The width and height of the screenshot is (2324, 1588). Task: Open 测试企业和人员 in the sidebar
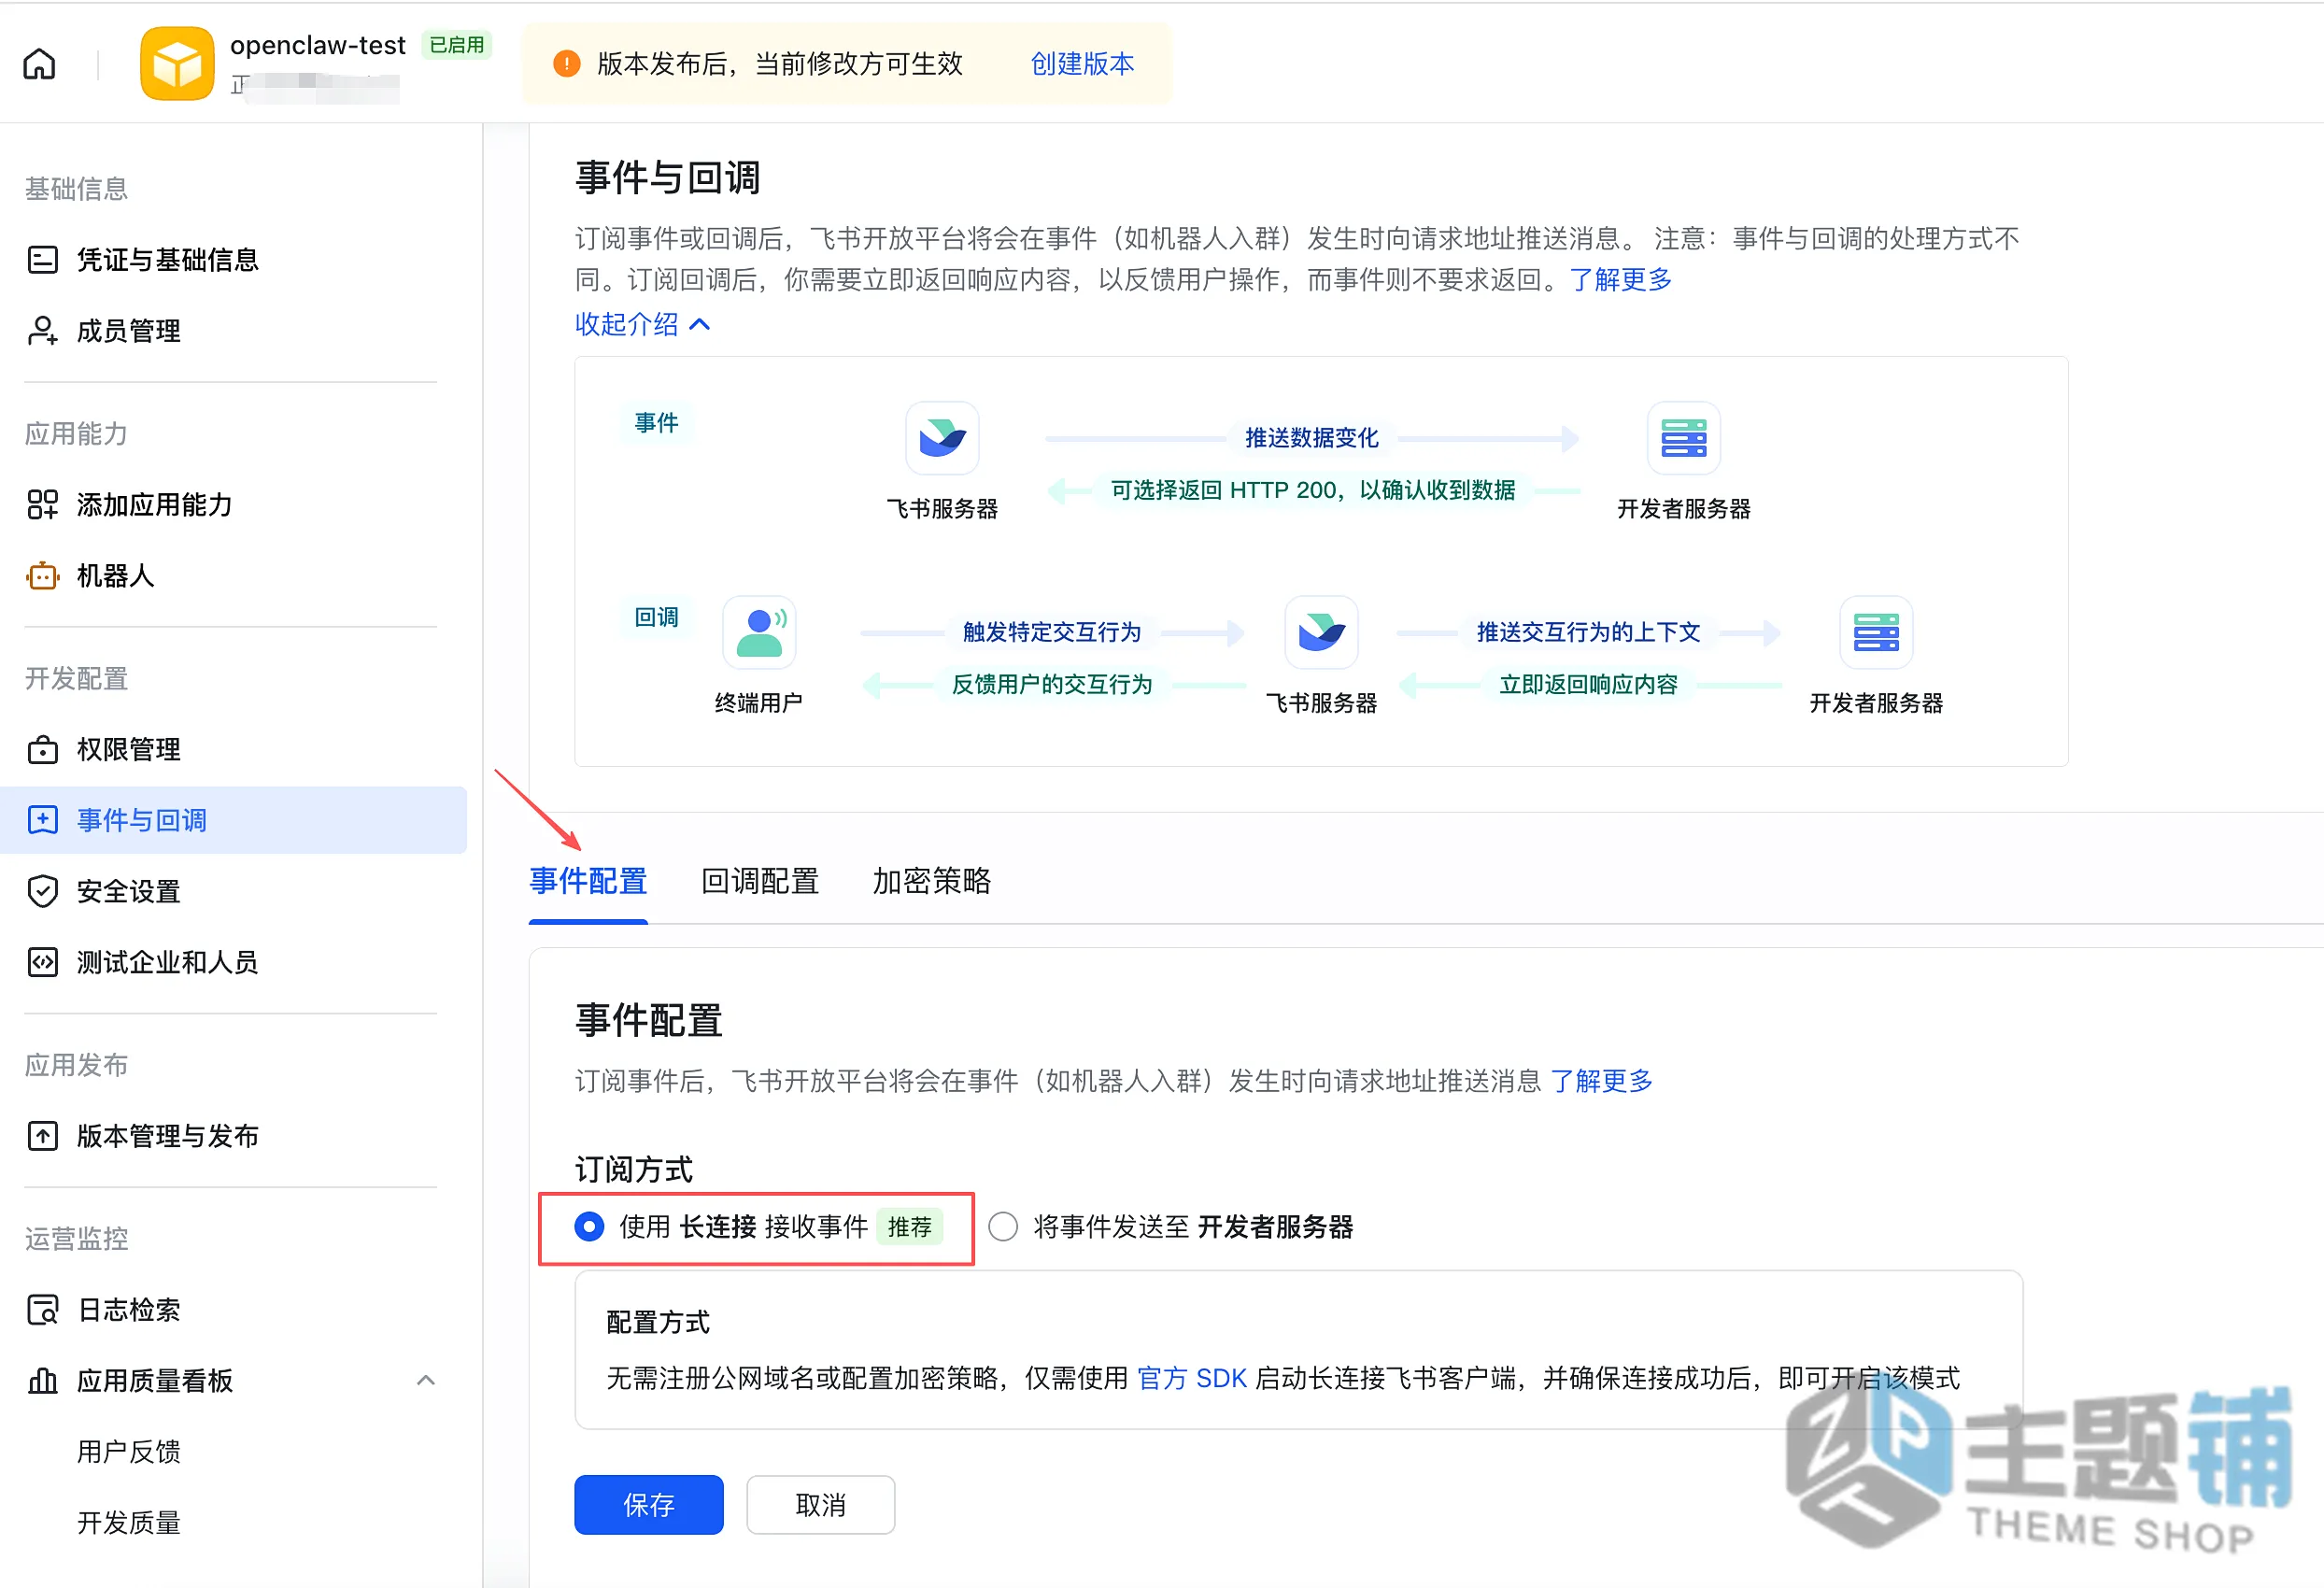[168, 963]
